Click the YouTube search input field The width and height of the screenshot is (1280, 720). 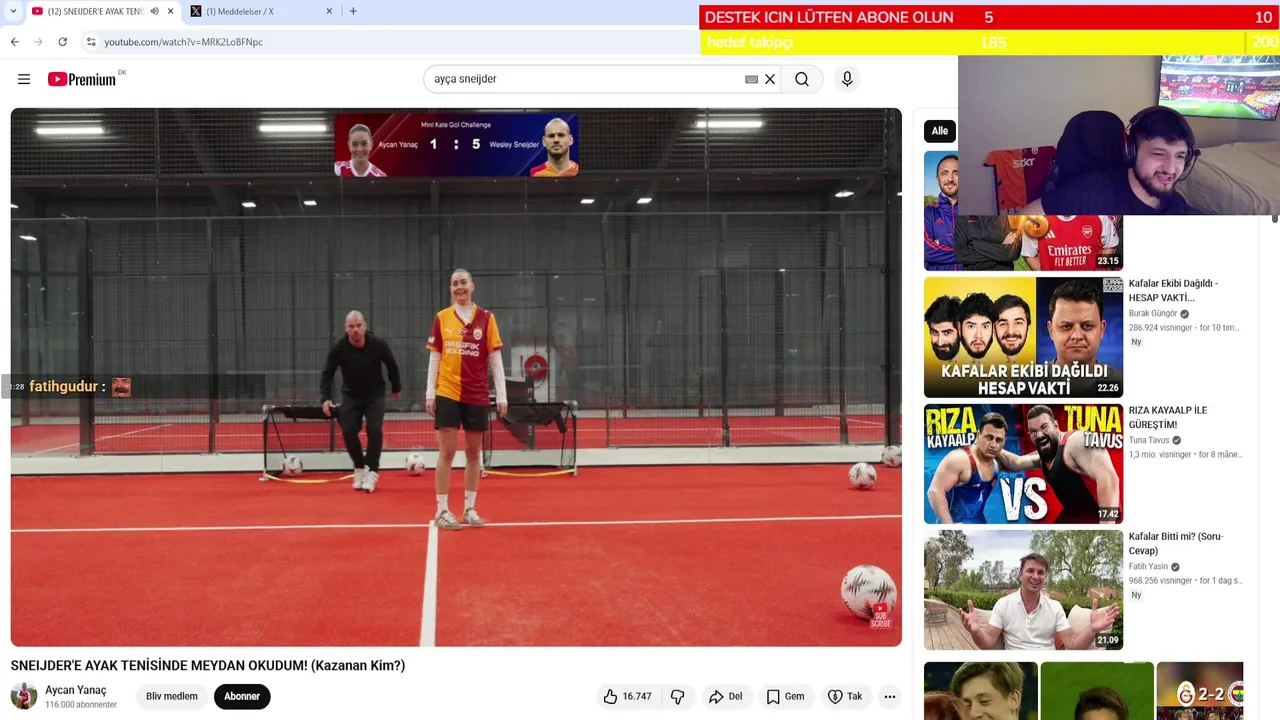pos(587,79)
